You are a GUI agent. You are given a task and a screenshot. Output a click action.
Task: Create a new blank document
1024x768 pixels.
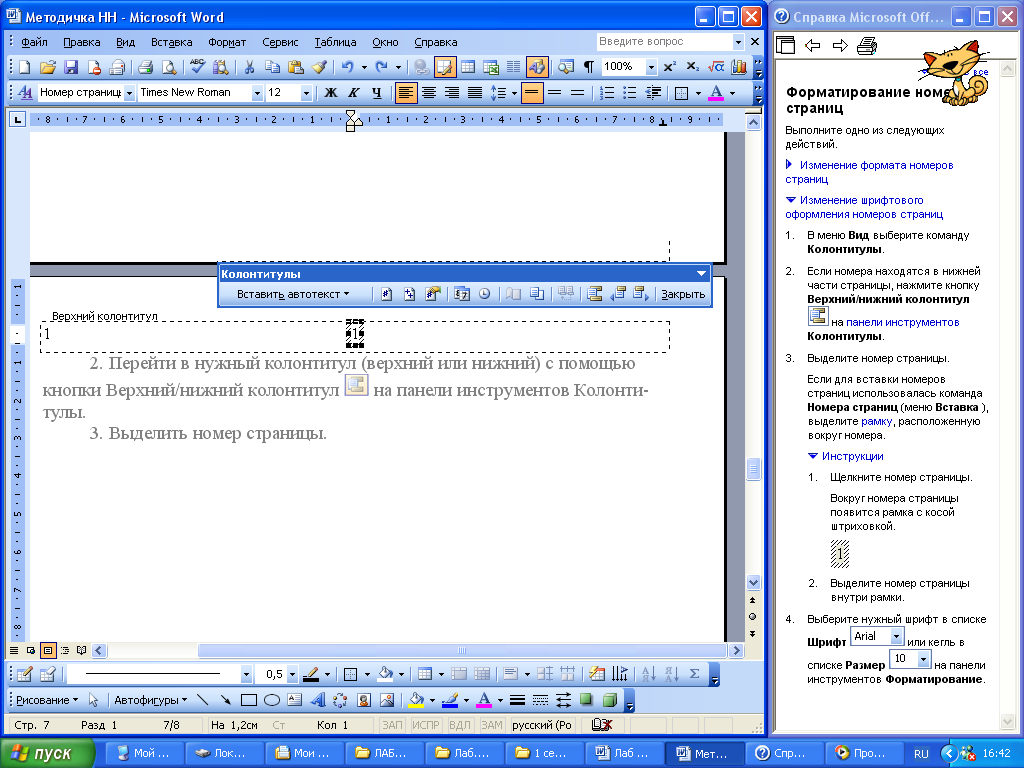point(24,67)
